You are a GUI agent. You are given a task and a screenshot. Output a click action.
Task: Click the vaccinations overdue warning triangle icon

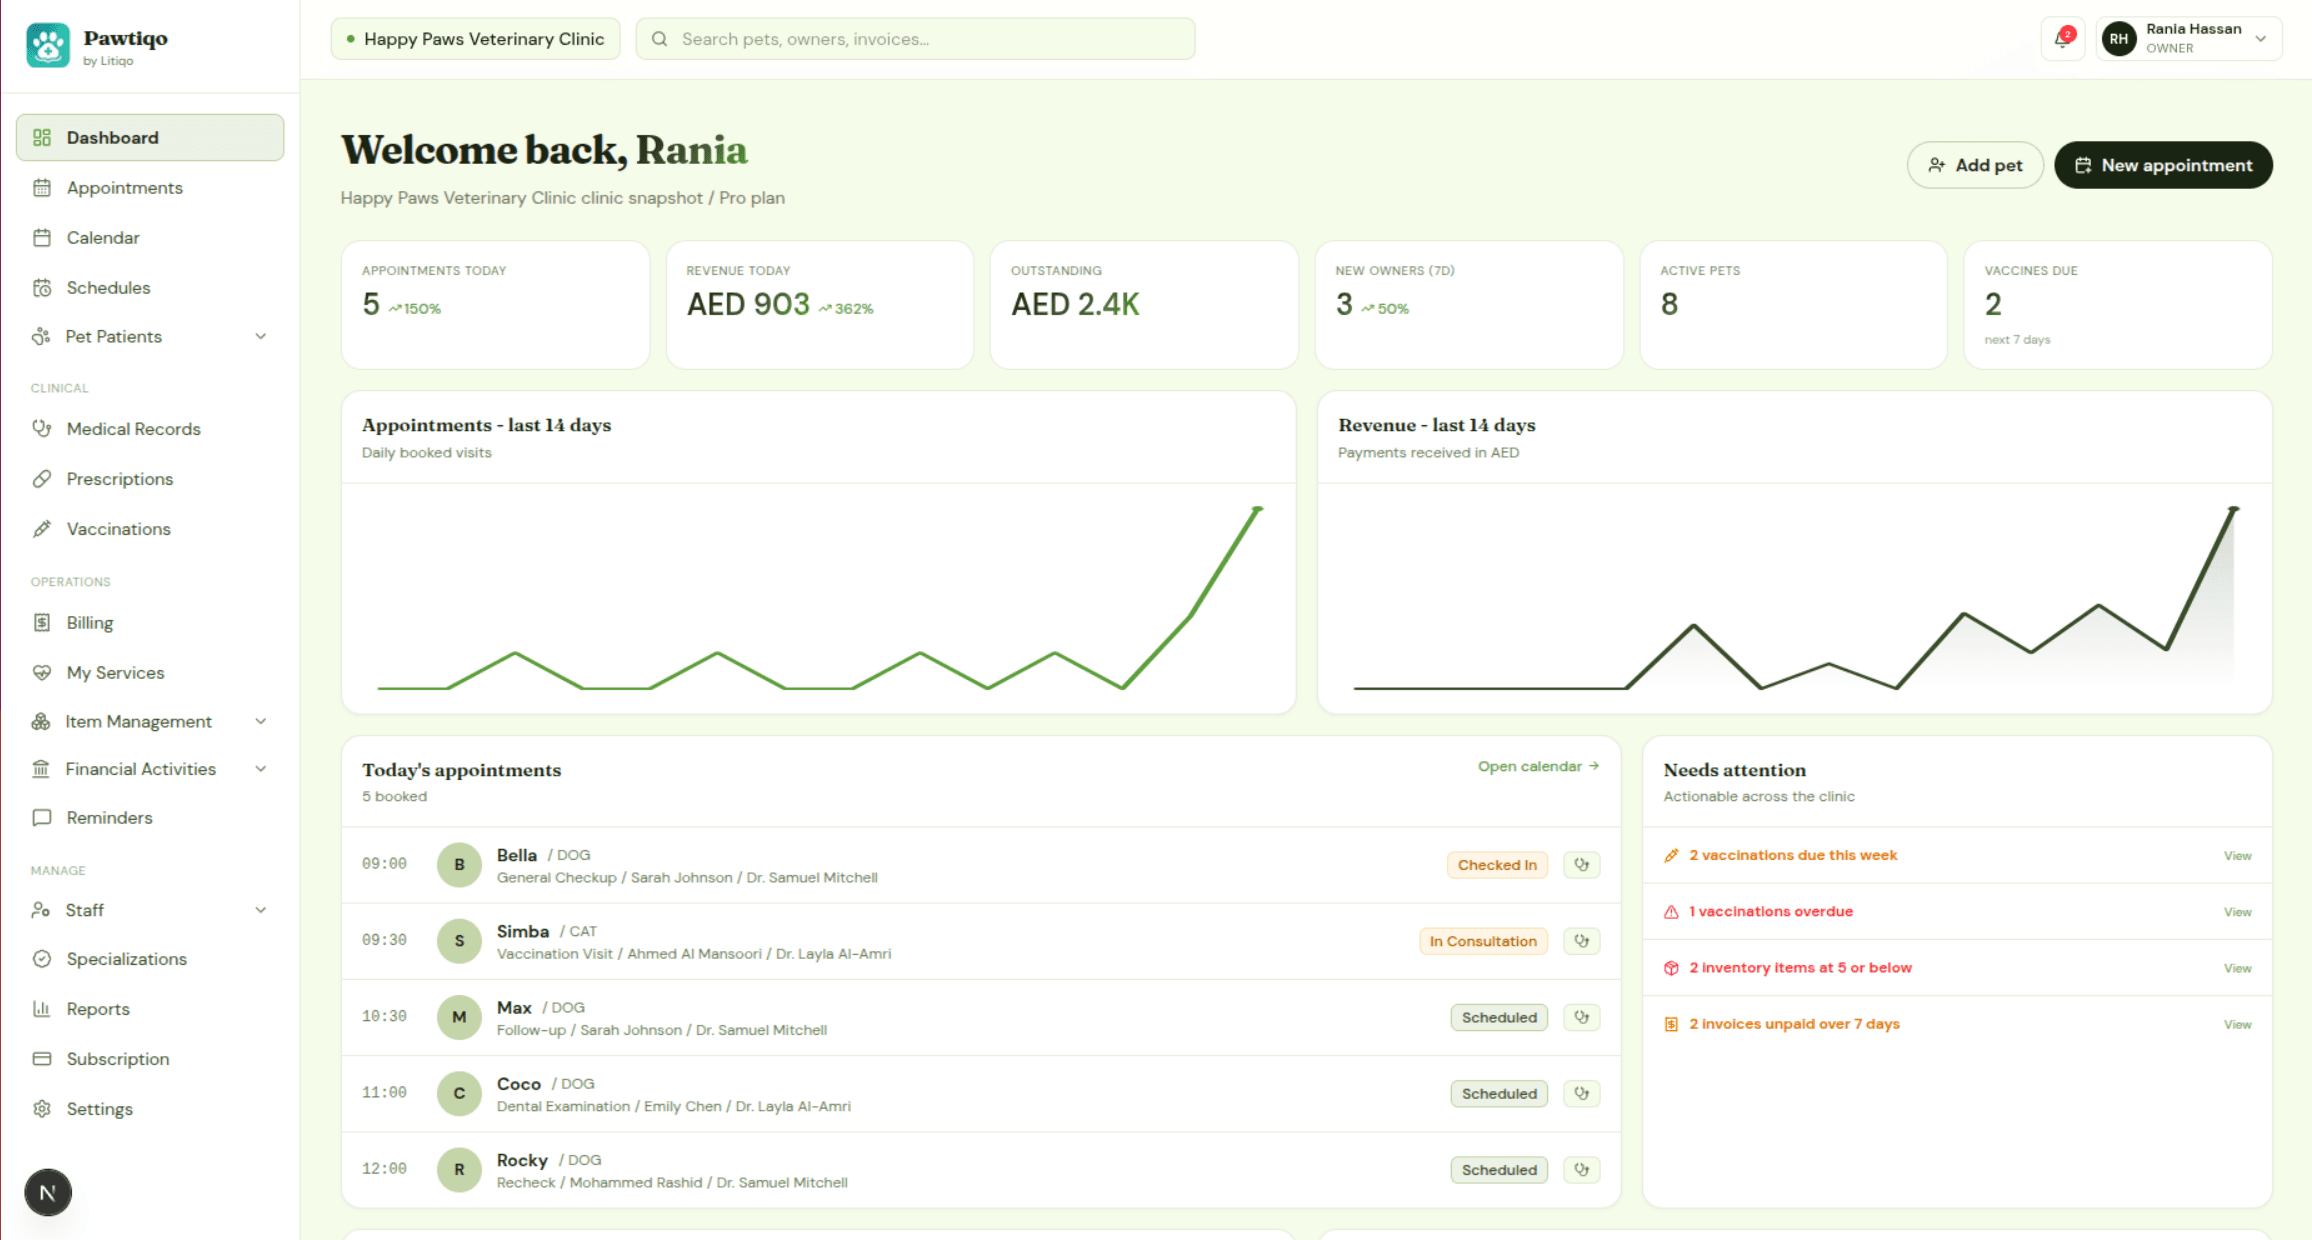pos(1671,911)
